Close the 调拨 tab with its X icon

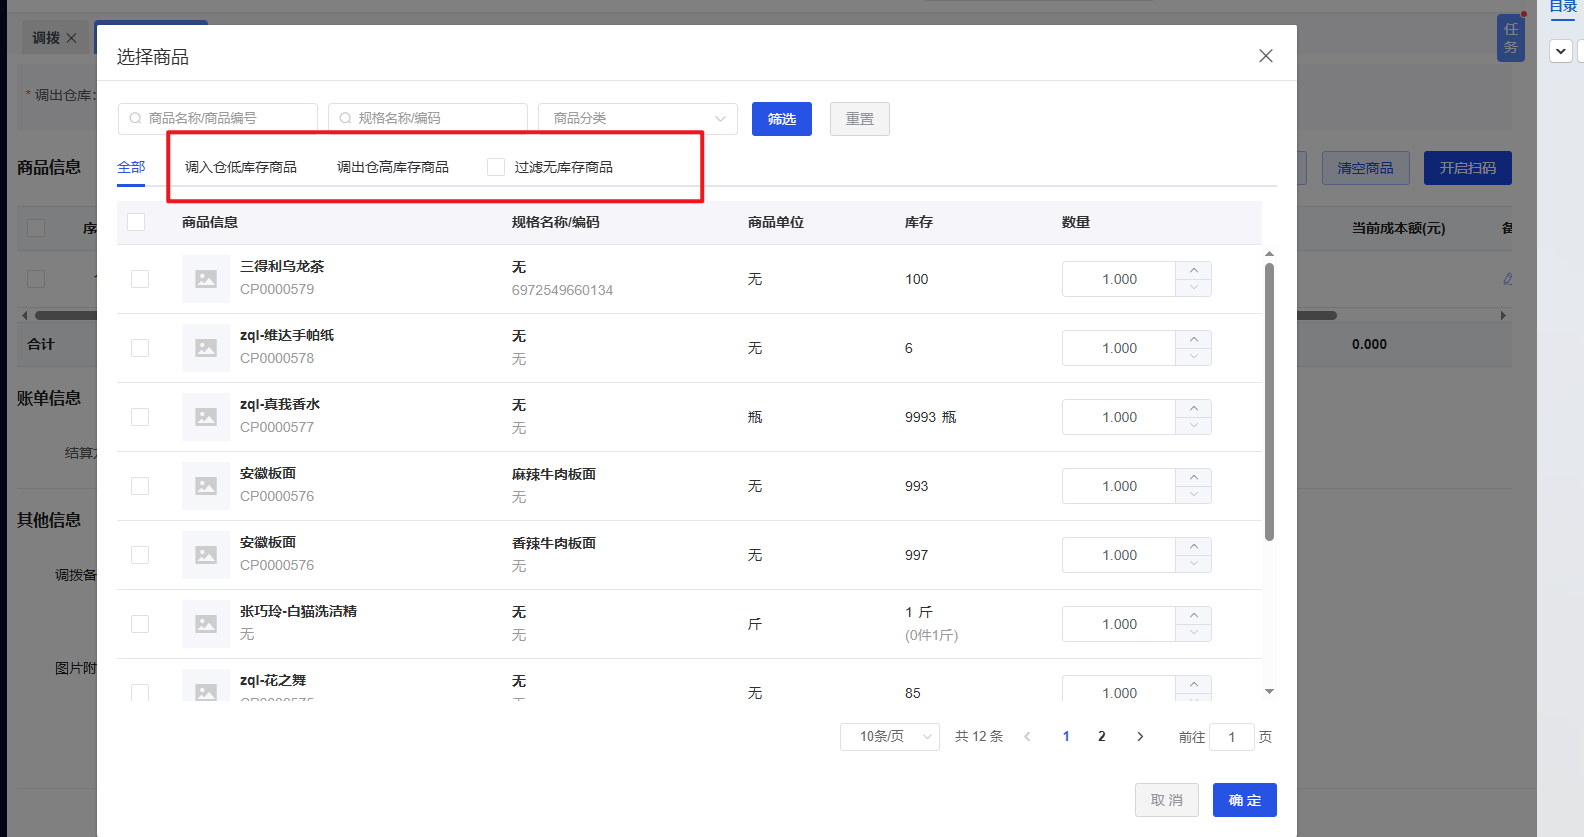click(x=71, y=38)
